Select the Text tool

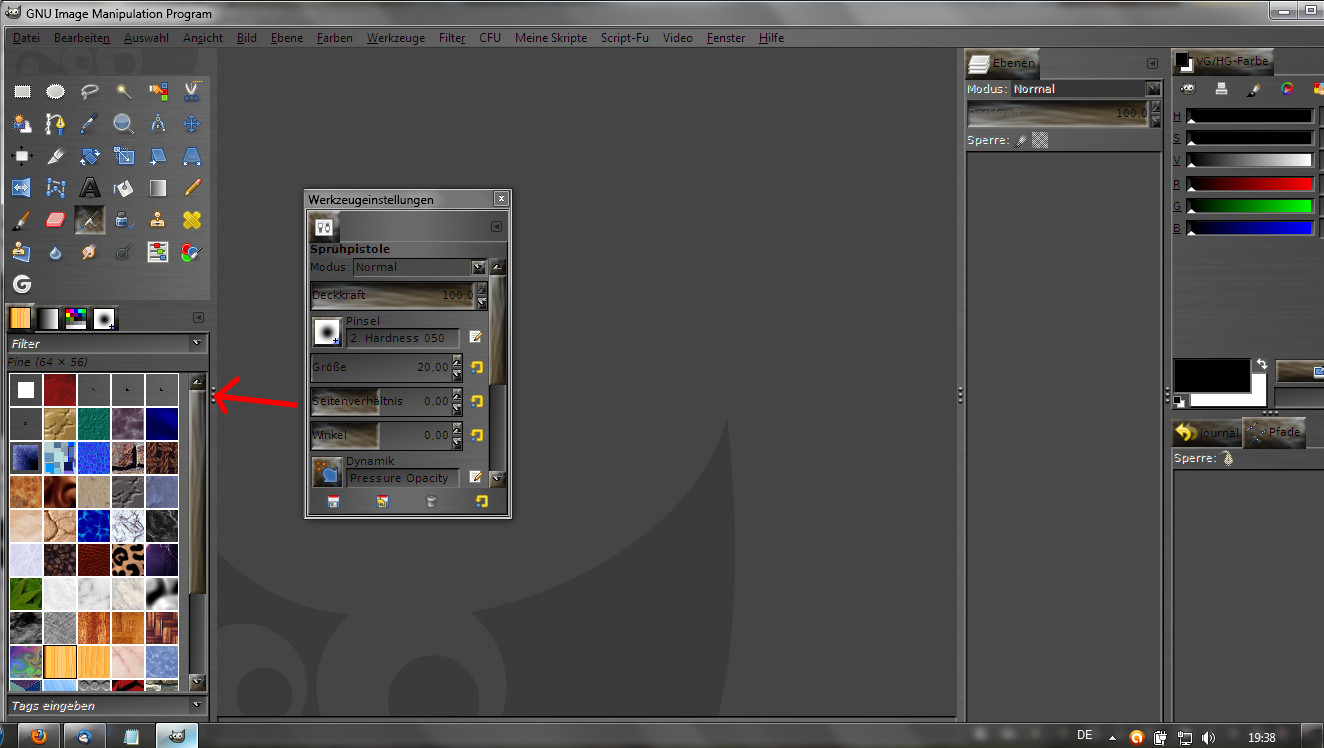pyautogui.click(x=90, y=187)
